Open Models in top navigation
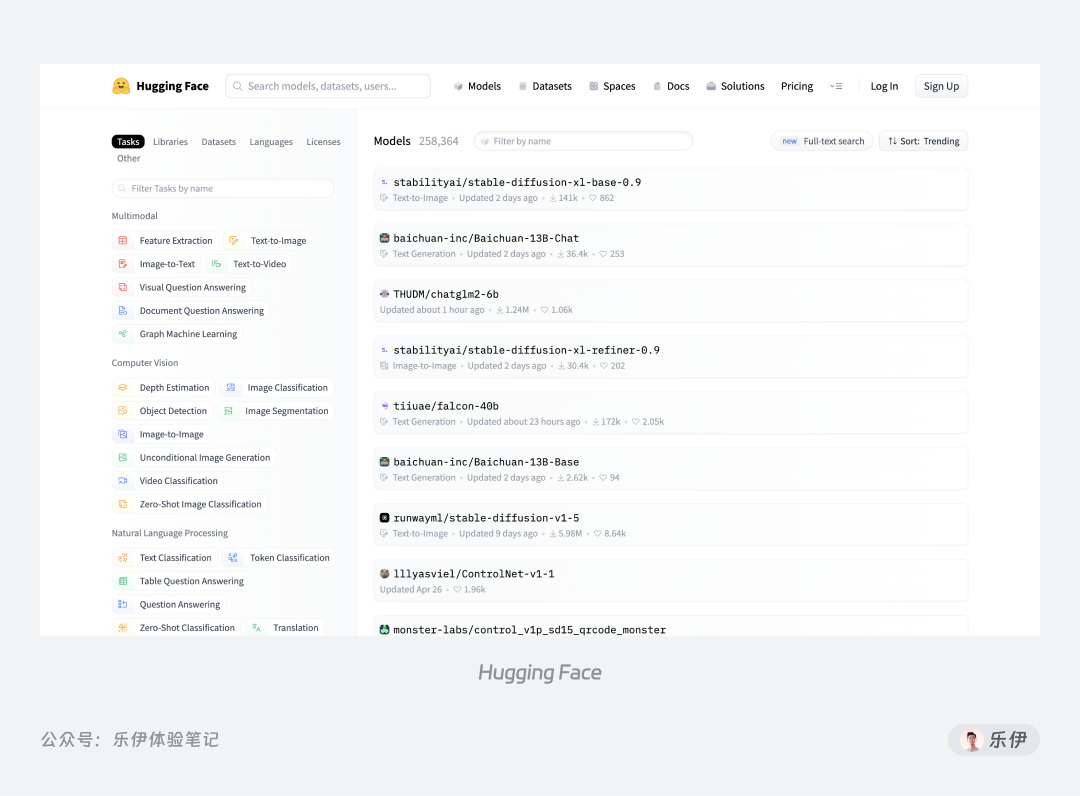 point(477,86)
